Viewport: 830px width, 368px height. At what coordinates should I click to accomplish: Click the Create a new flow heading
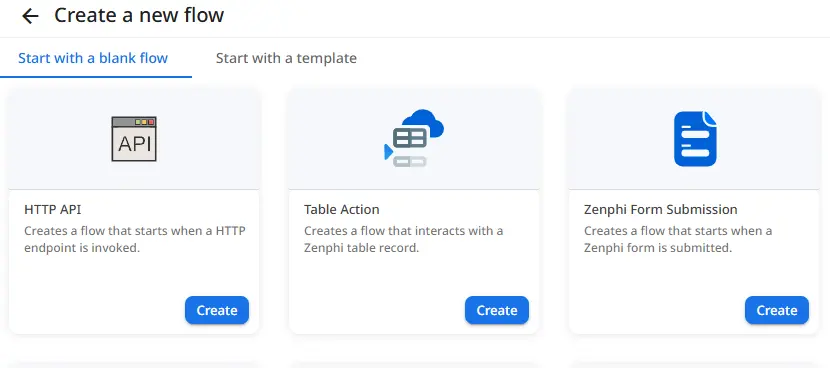139,15
